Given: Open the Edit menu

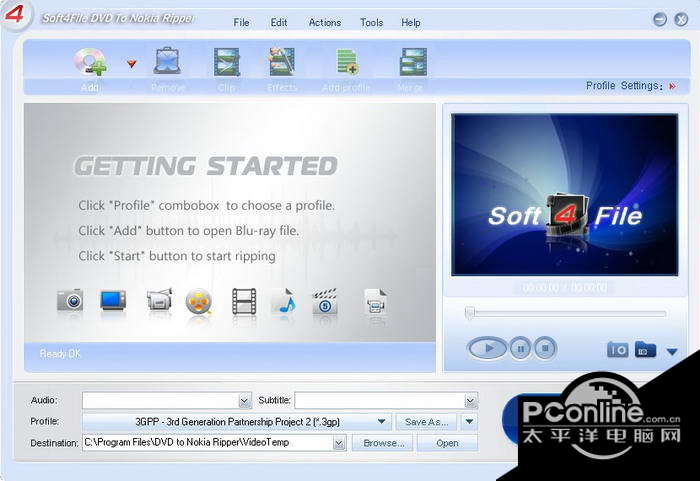Looking at the screenshot, I should point(279,22).
